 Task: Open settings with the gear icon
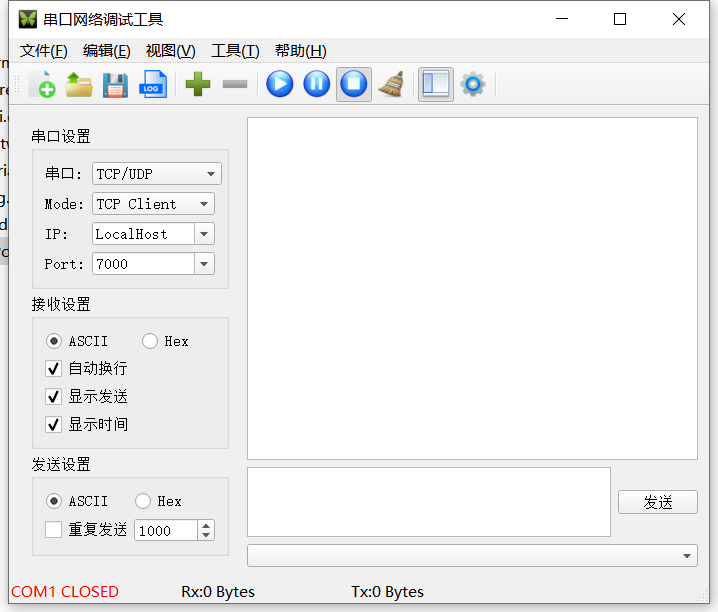[x=473, y=84]
